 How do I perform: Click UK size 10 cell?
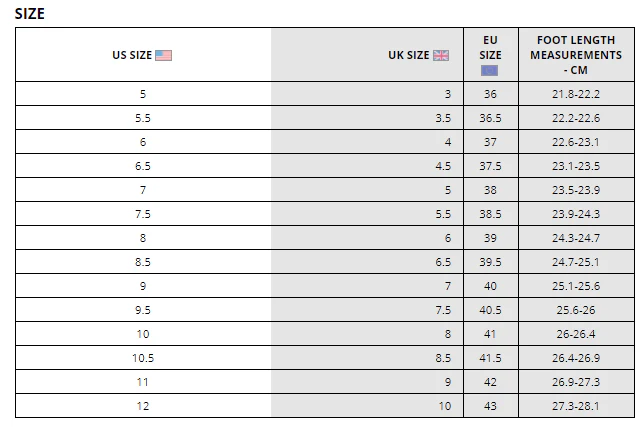pos(445,406)
